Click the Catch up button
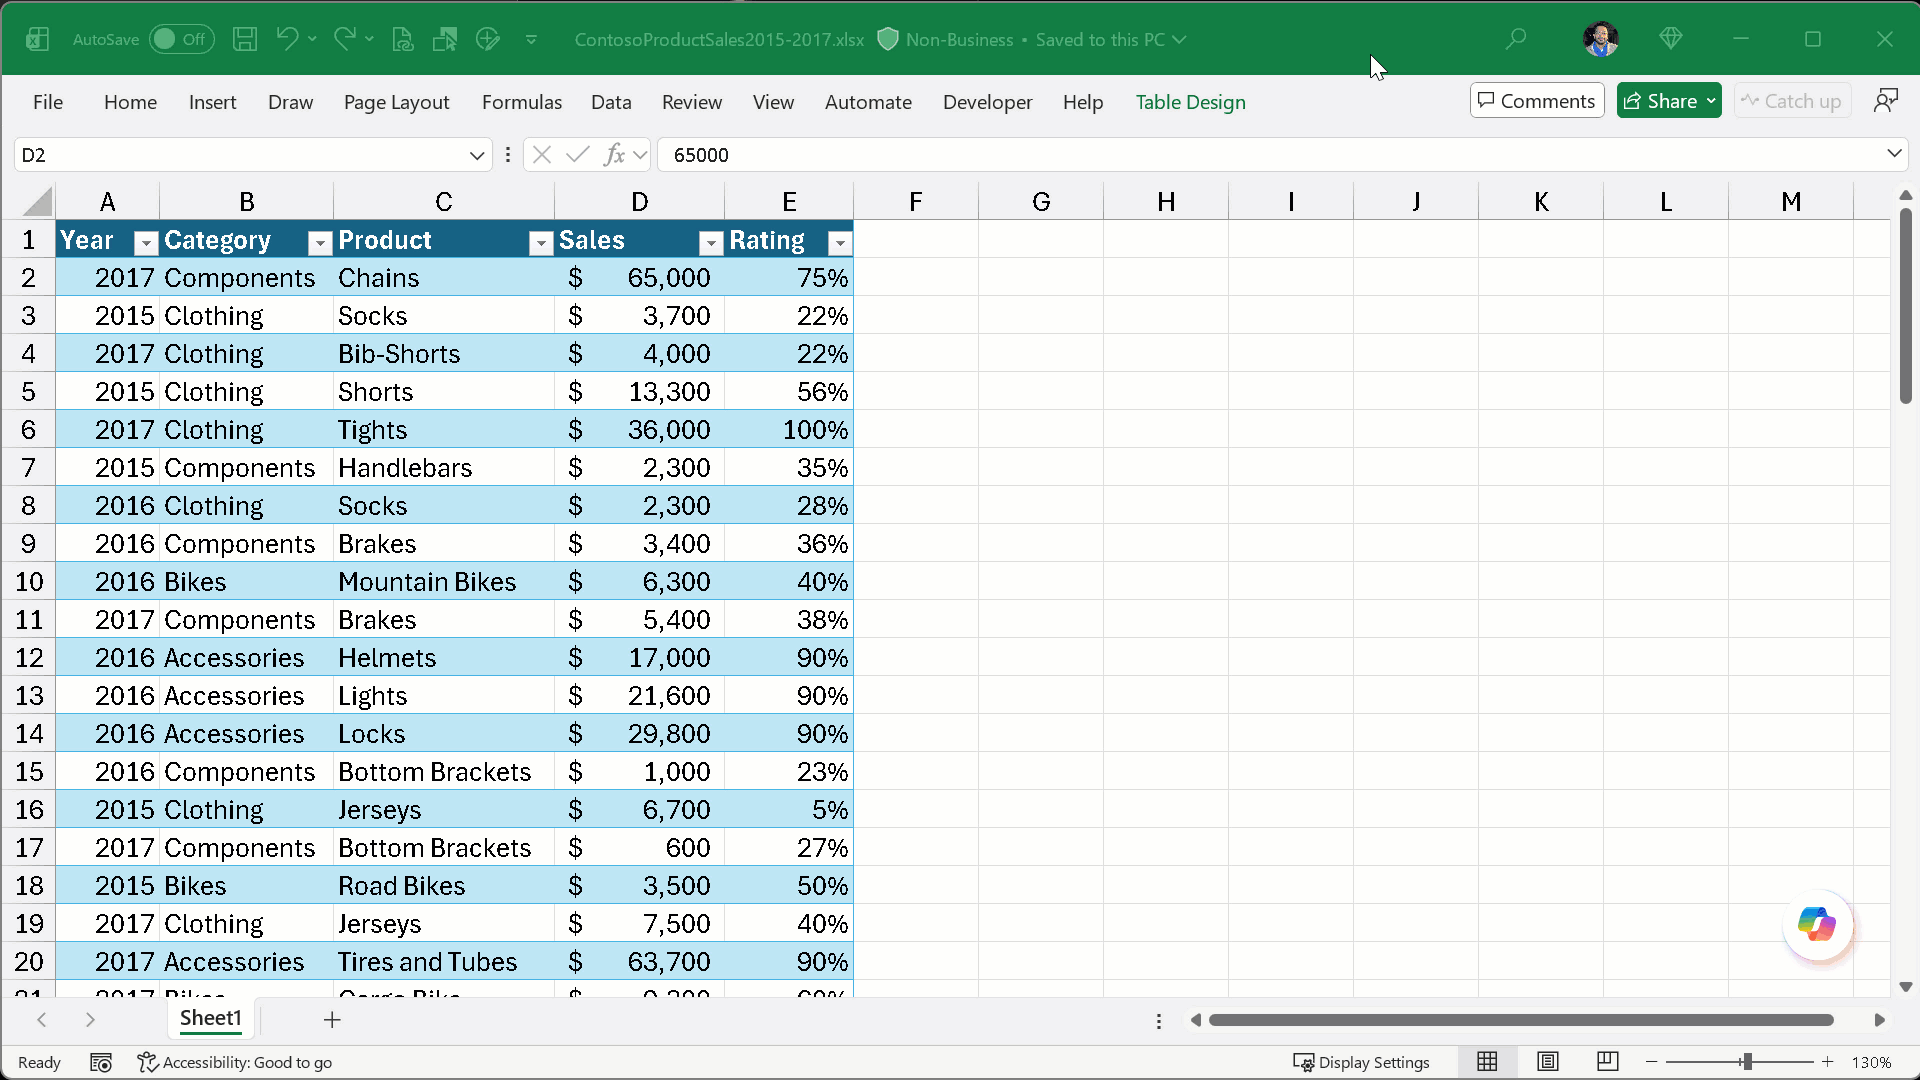1920x1080 pixels. tap(1791, 100)
